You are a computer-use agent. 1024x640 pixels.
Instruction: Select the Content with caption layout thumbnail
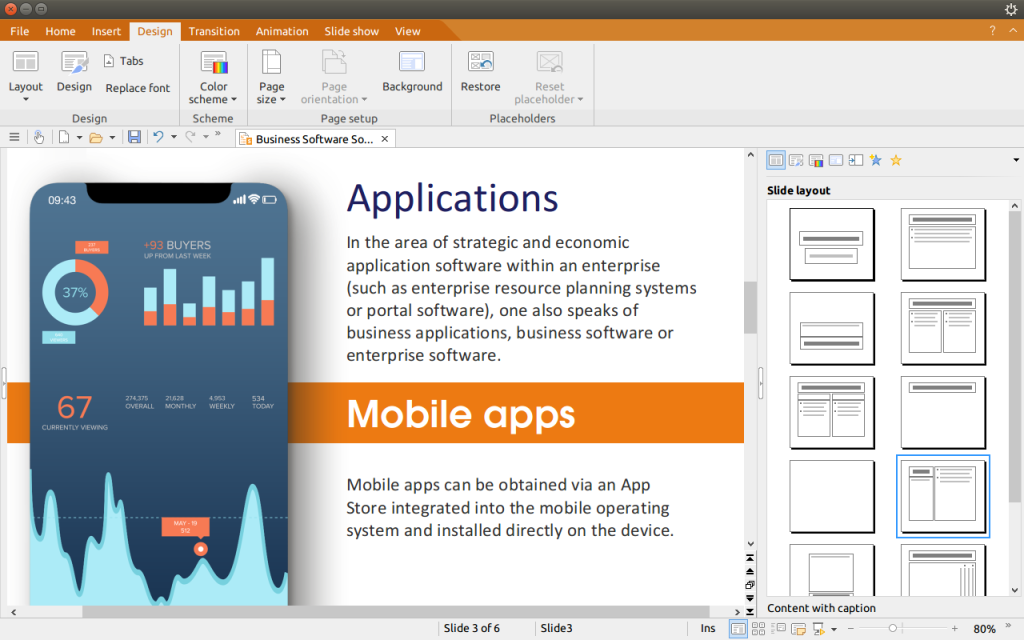pos(942,496)
